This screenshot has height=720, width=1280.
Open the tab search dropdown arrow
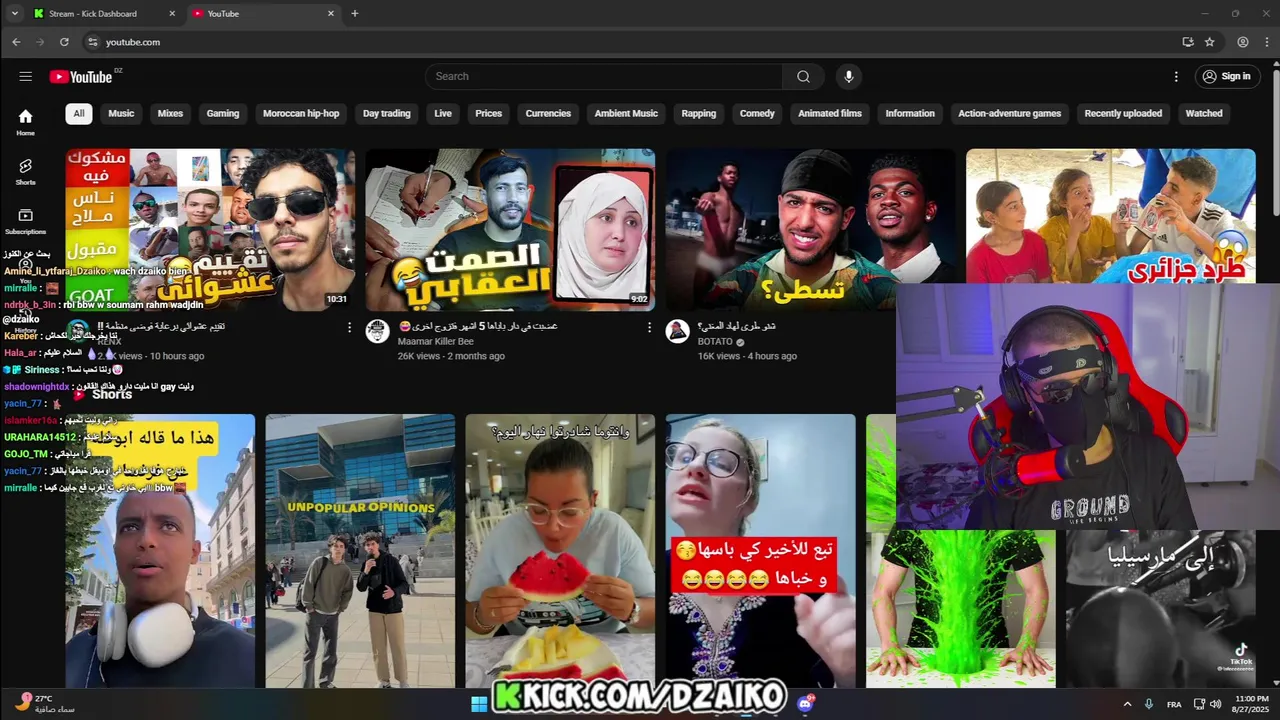click(x=14, y=13)
